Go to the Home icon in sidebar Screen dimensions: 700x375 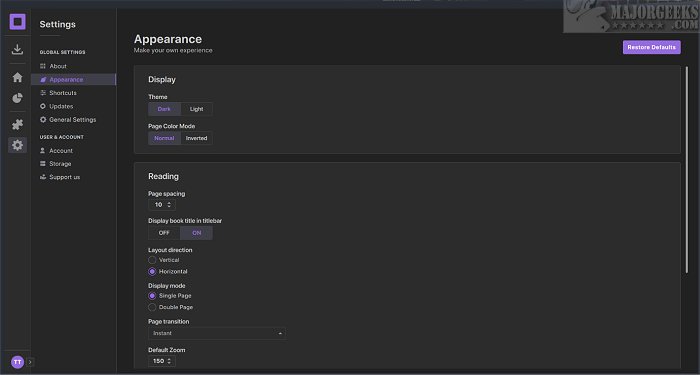17,77
